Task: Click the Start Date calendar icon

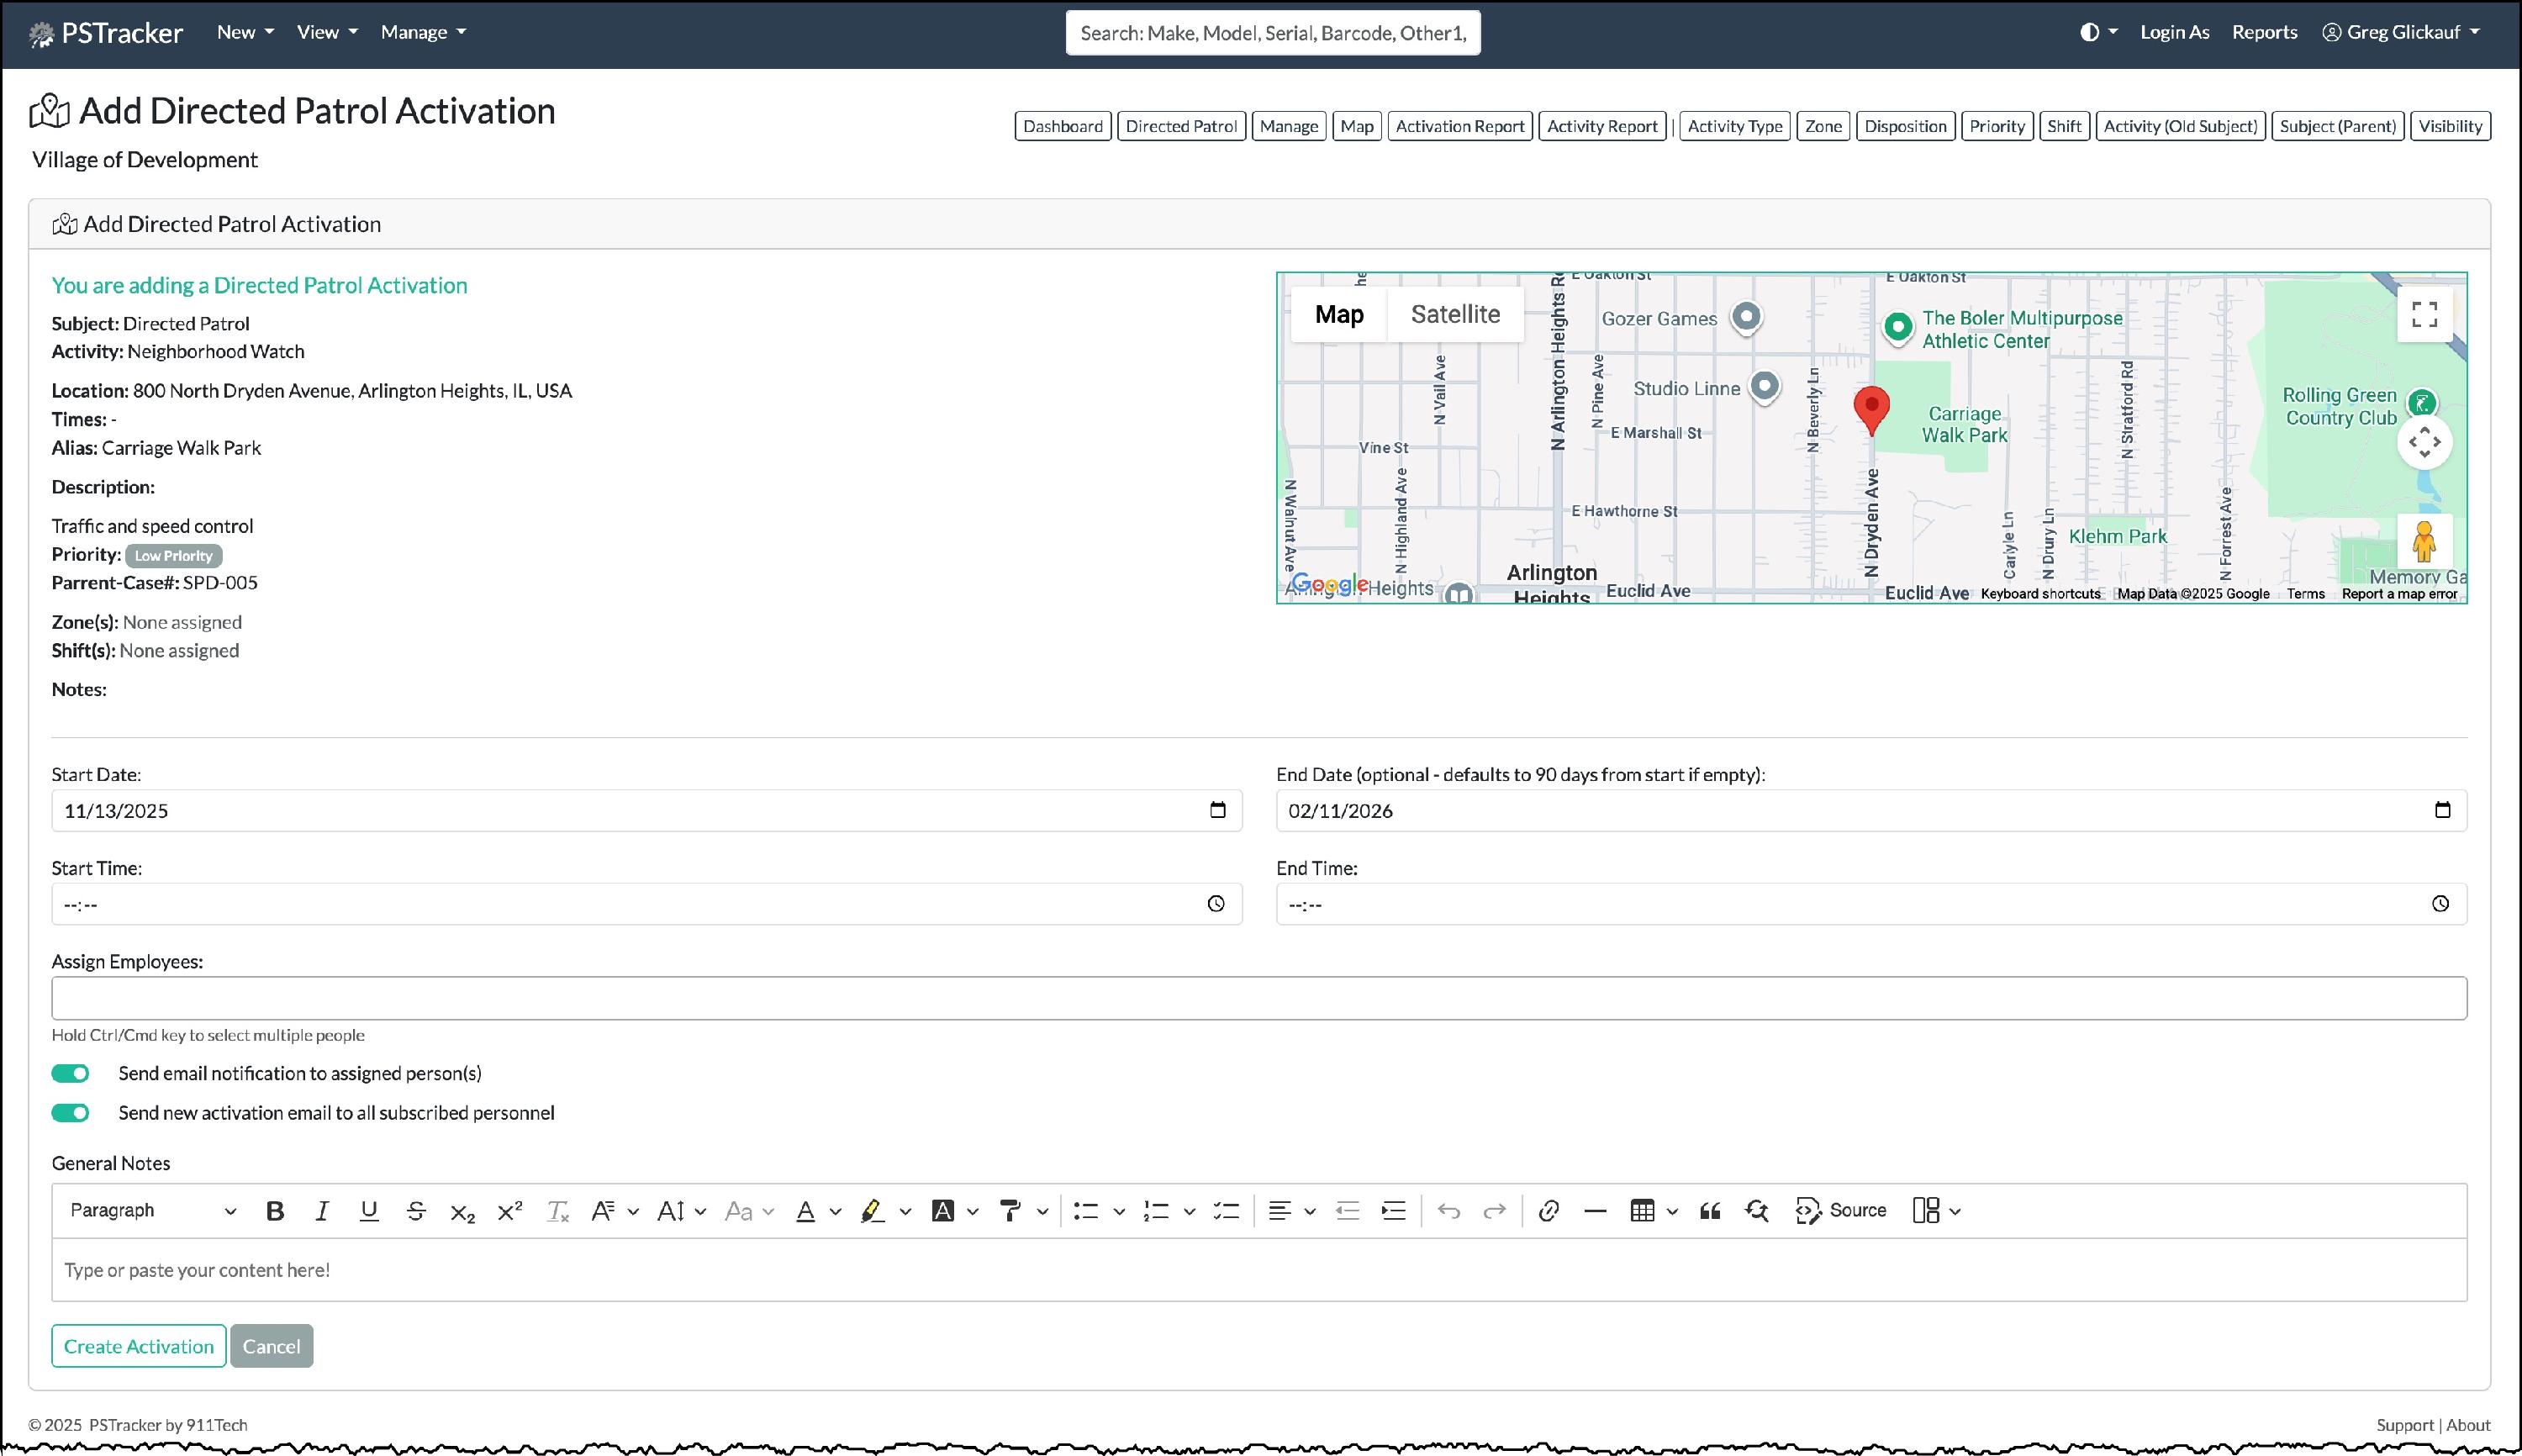Action: click(x=1217, y=810)
